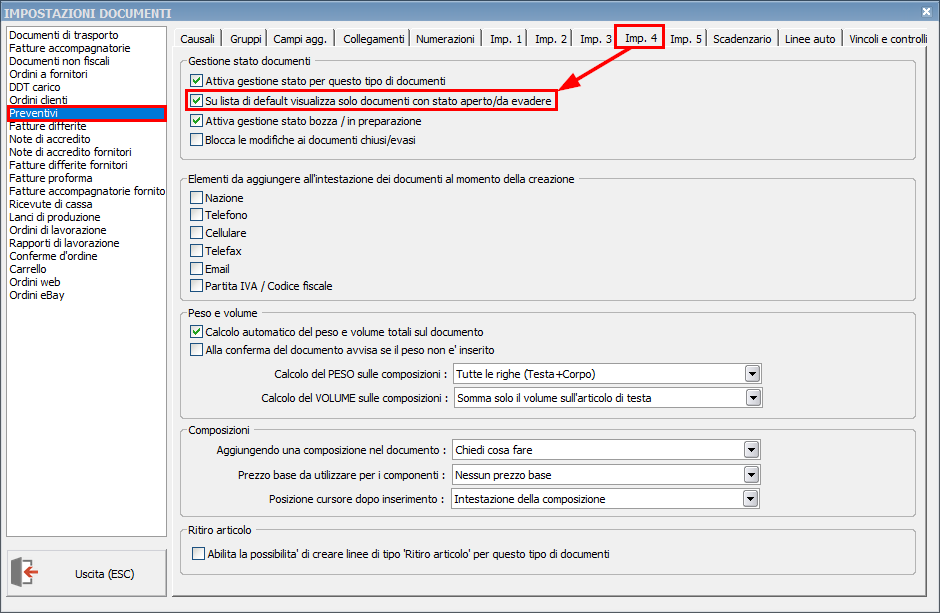
Task: Toggle Calcolo automatico del peso e volume
Action: (x=196, y=331)
